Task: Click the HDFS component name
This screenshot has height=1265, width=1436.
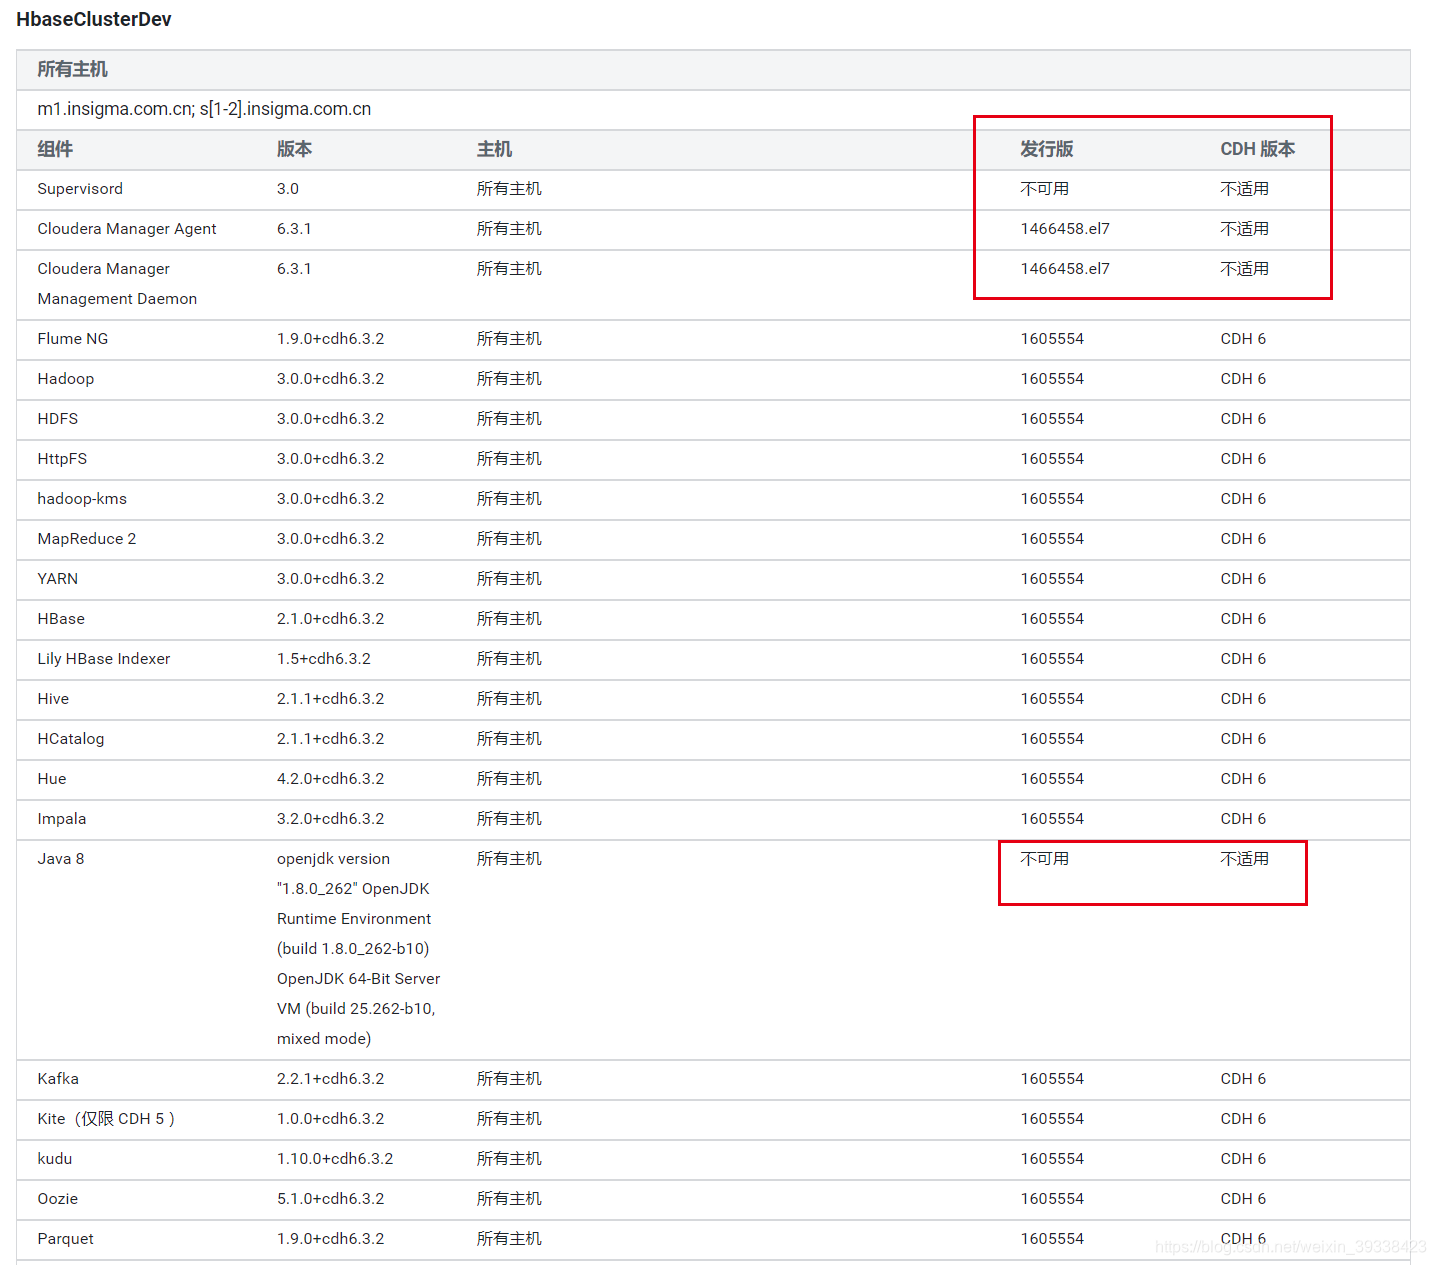Action: coord(58,419)
